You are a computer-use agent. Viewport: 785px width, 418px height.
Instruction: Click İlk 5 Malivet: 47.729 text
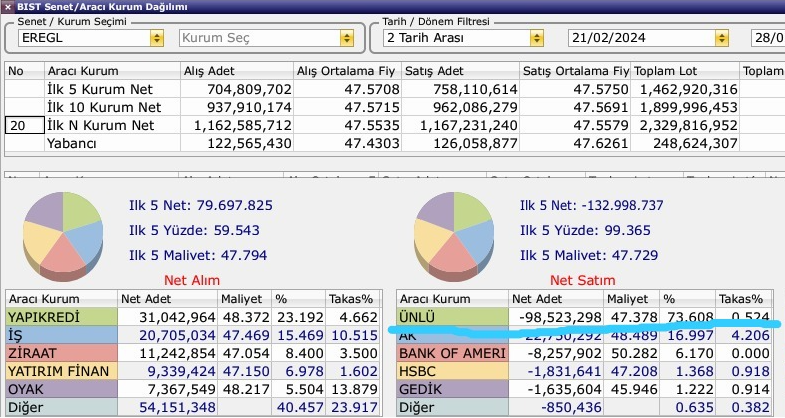(x=589, y=255)
